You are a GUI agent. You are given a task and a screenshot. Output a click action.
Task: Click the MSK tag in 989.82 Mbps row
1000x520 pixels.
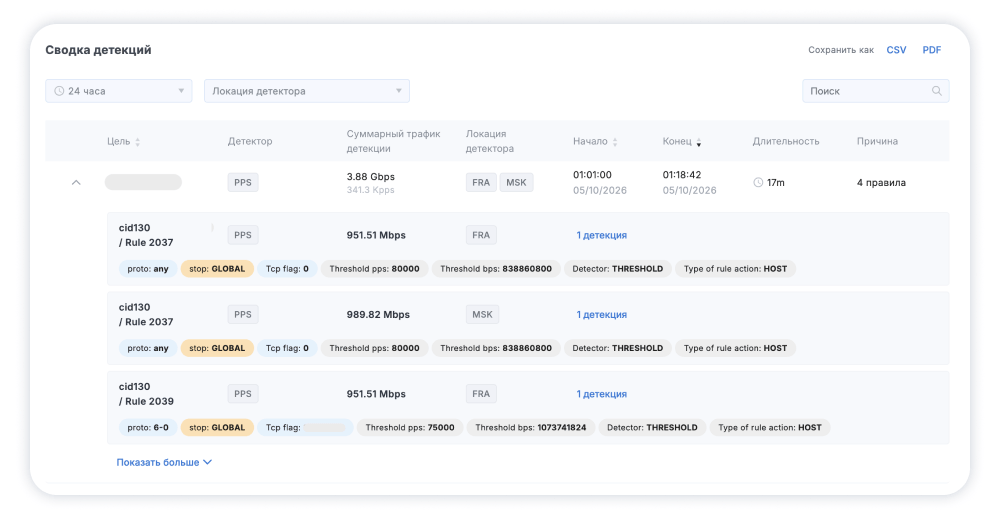tap(482, 315)
